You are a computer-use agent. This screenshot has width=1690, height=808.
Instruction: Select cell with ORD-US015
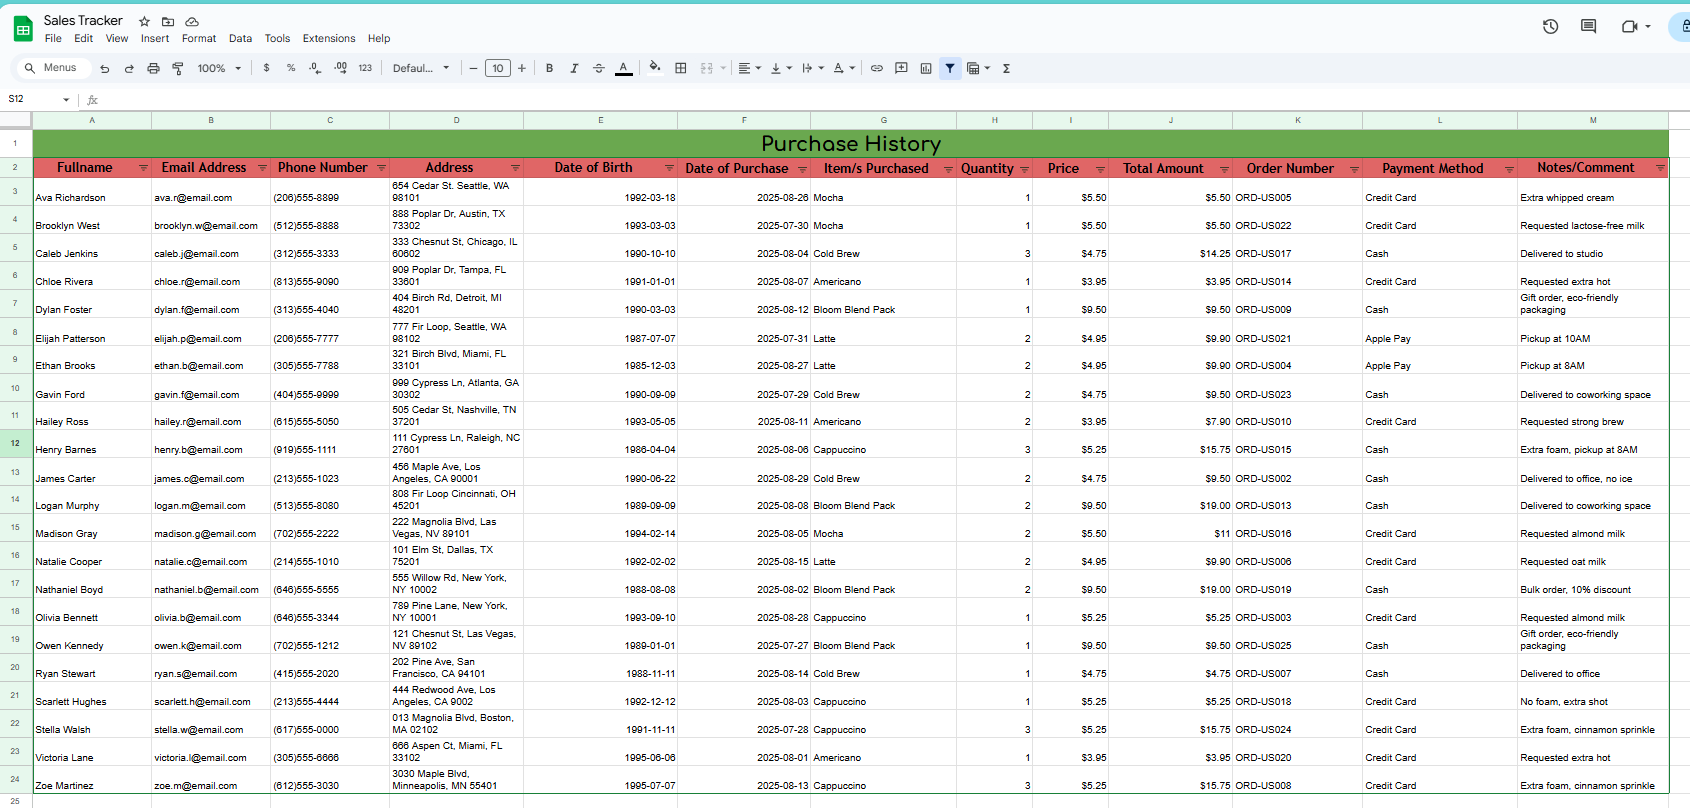(x=1297, y=443)
